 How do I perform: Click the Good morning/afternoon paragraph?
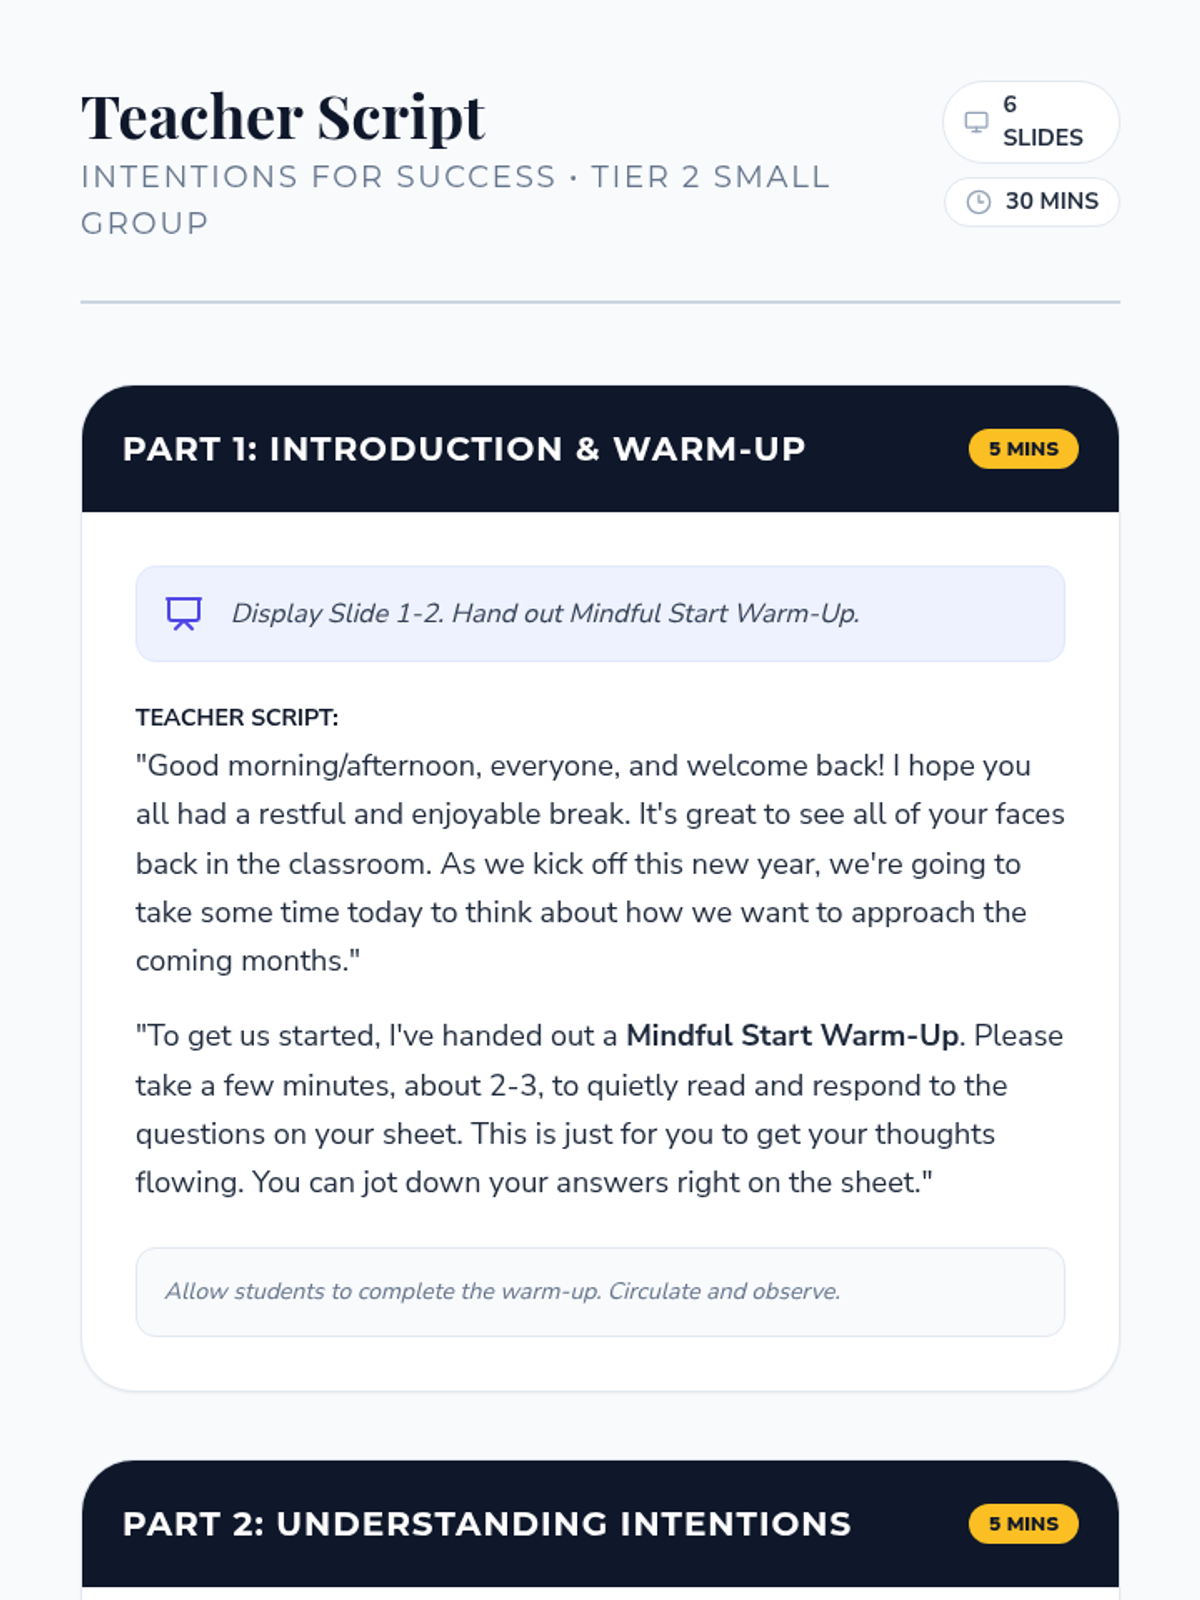point(600,863)
